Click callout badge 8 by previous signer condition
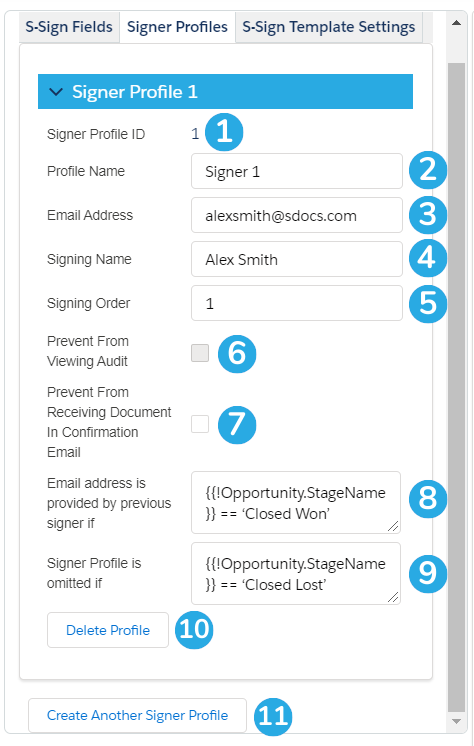This screenshot has height=746, width=474. tap(428, 498)
